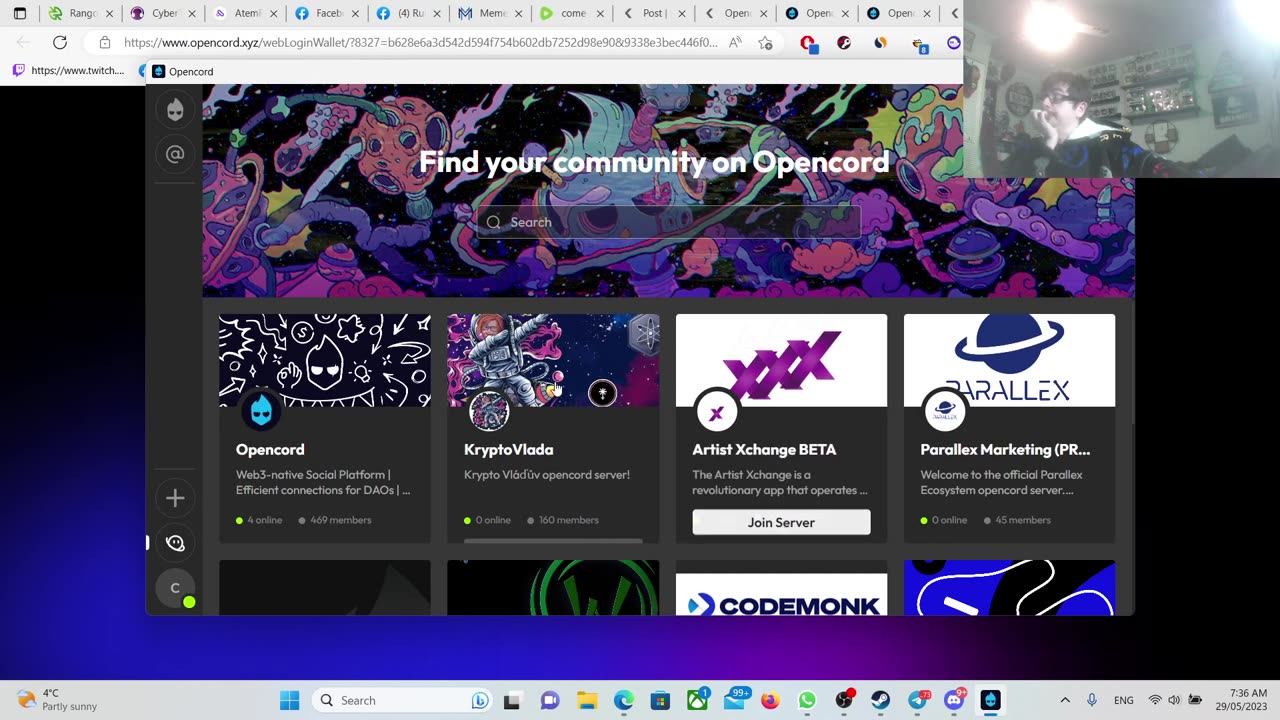Click the KryptoVlada server round avatar

click(x=489, y=410)
